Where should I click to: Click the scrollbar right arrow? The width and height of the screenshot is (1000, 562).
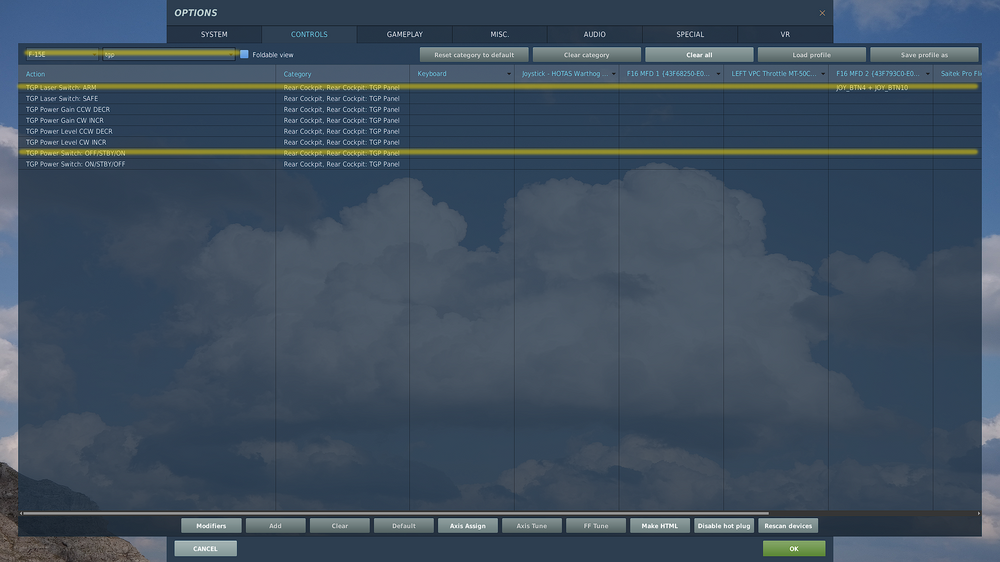978,513
